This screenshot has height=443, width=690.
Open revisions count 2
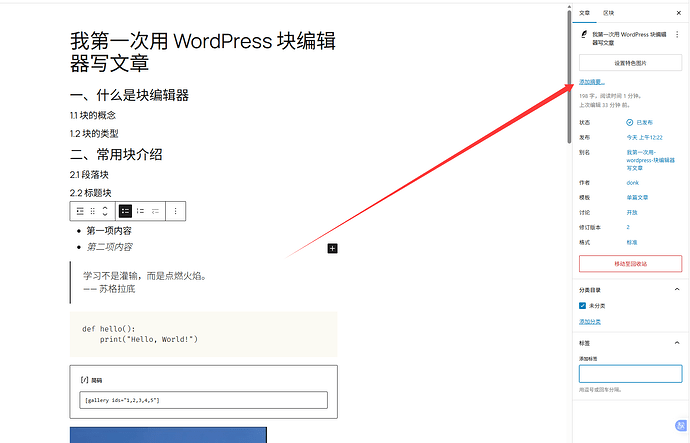click(628, 227)
